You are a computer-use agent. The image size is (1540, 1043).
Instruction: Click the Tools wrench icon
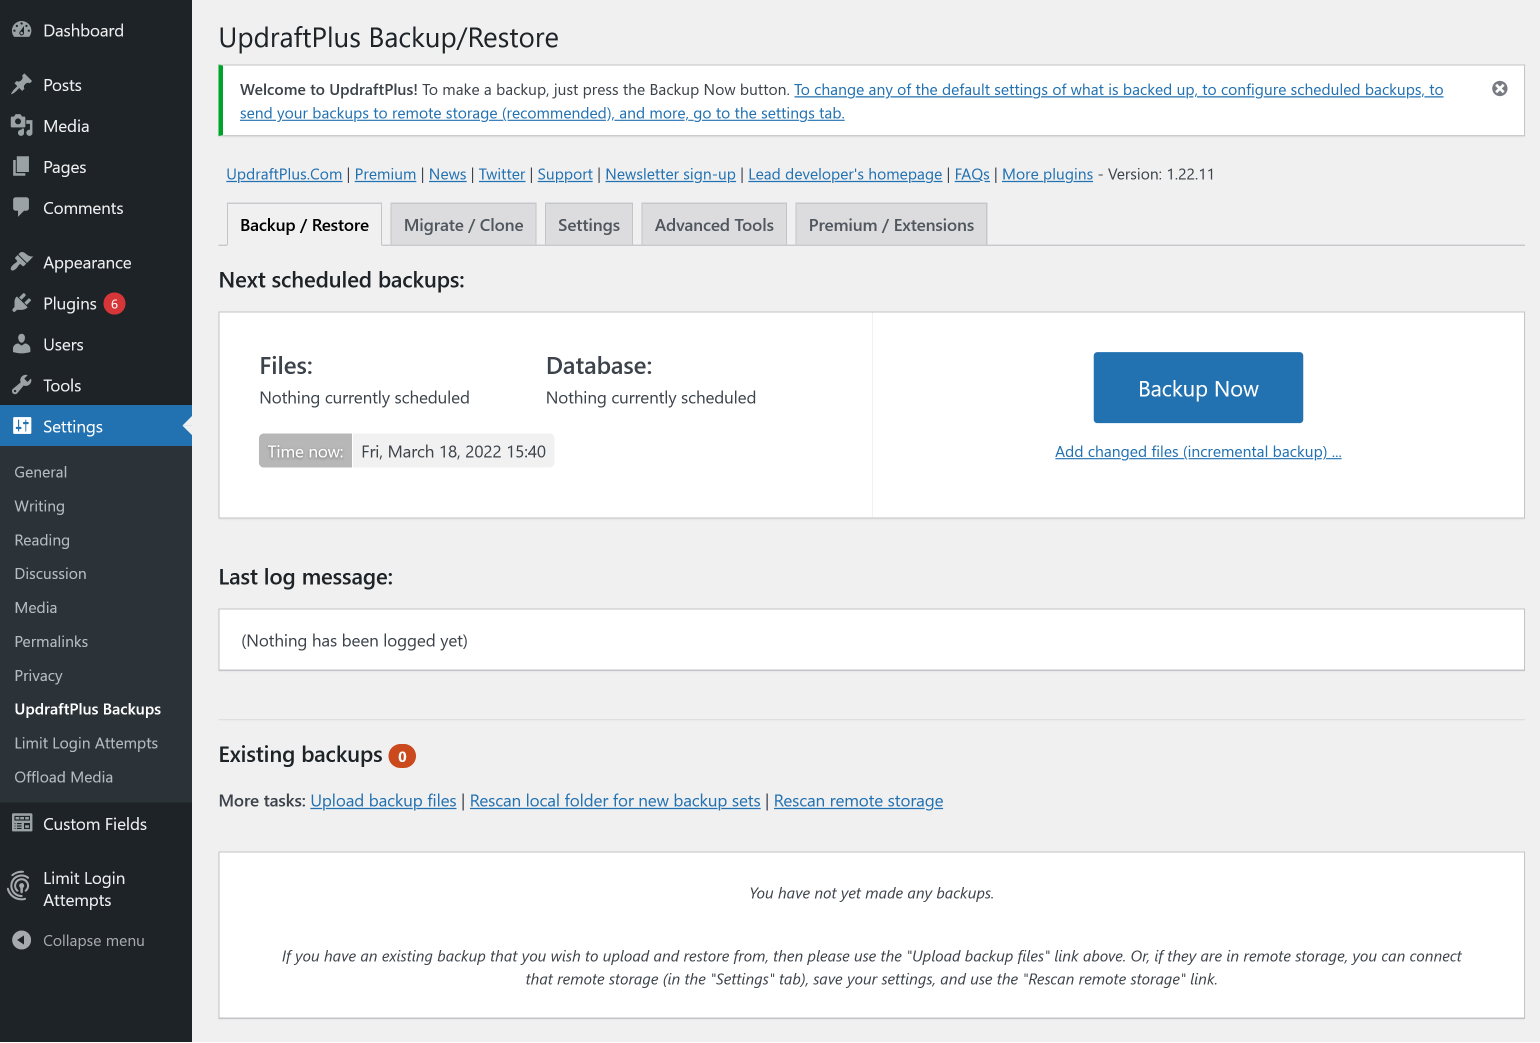click(x=22, y=385)
